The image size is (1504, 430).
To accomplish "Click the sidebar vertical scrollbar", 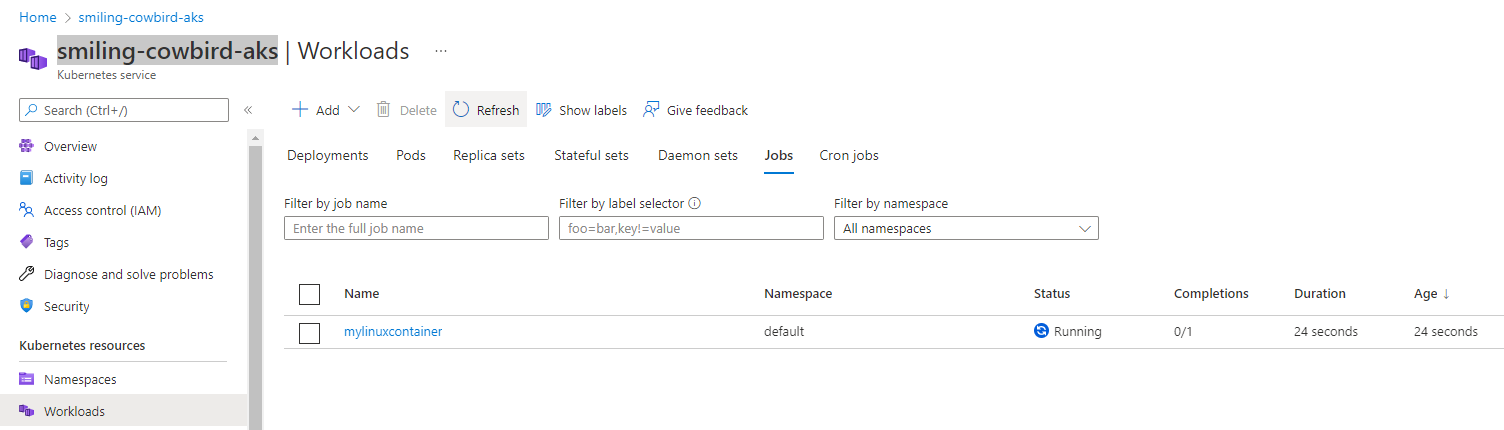I will tap(255, 280).
